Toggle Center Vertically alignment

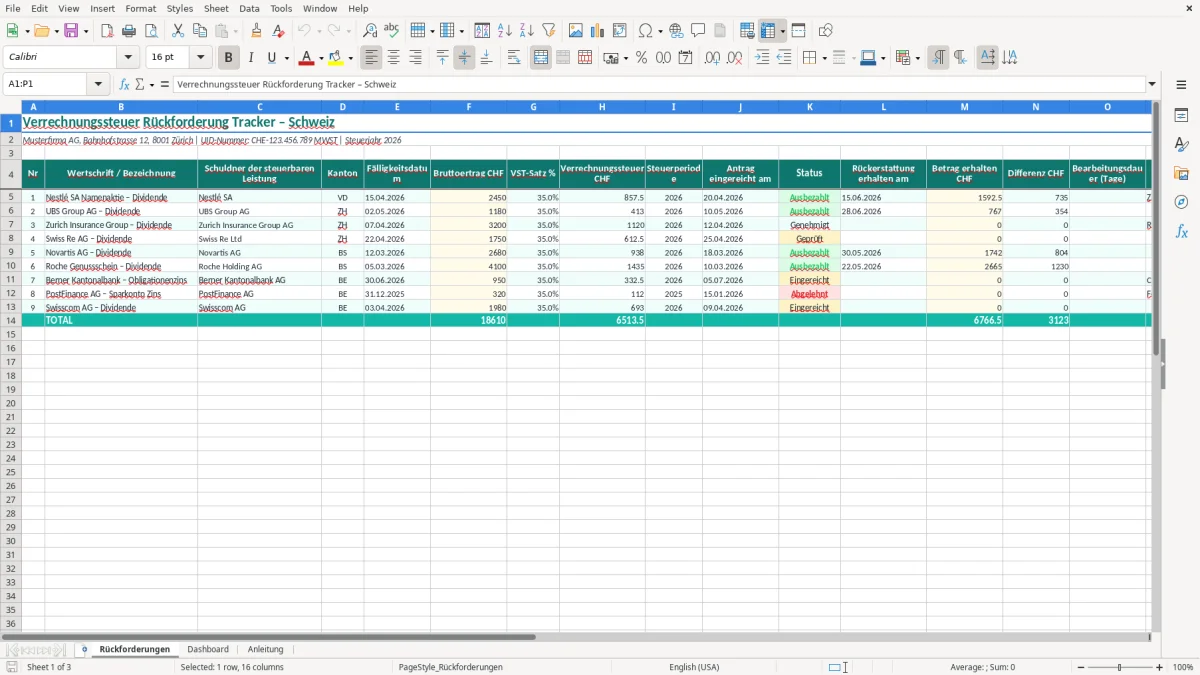[x=464, y=58]
